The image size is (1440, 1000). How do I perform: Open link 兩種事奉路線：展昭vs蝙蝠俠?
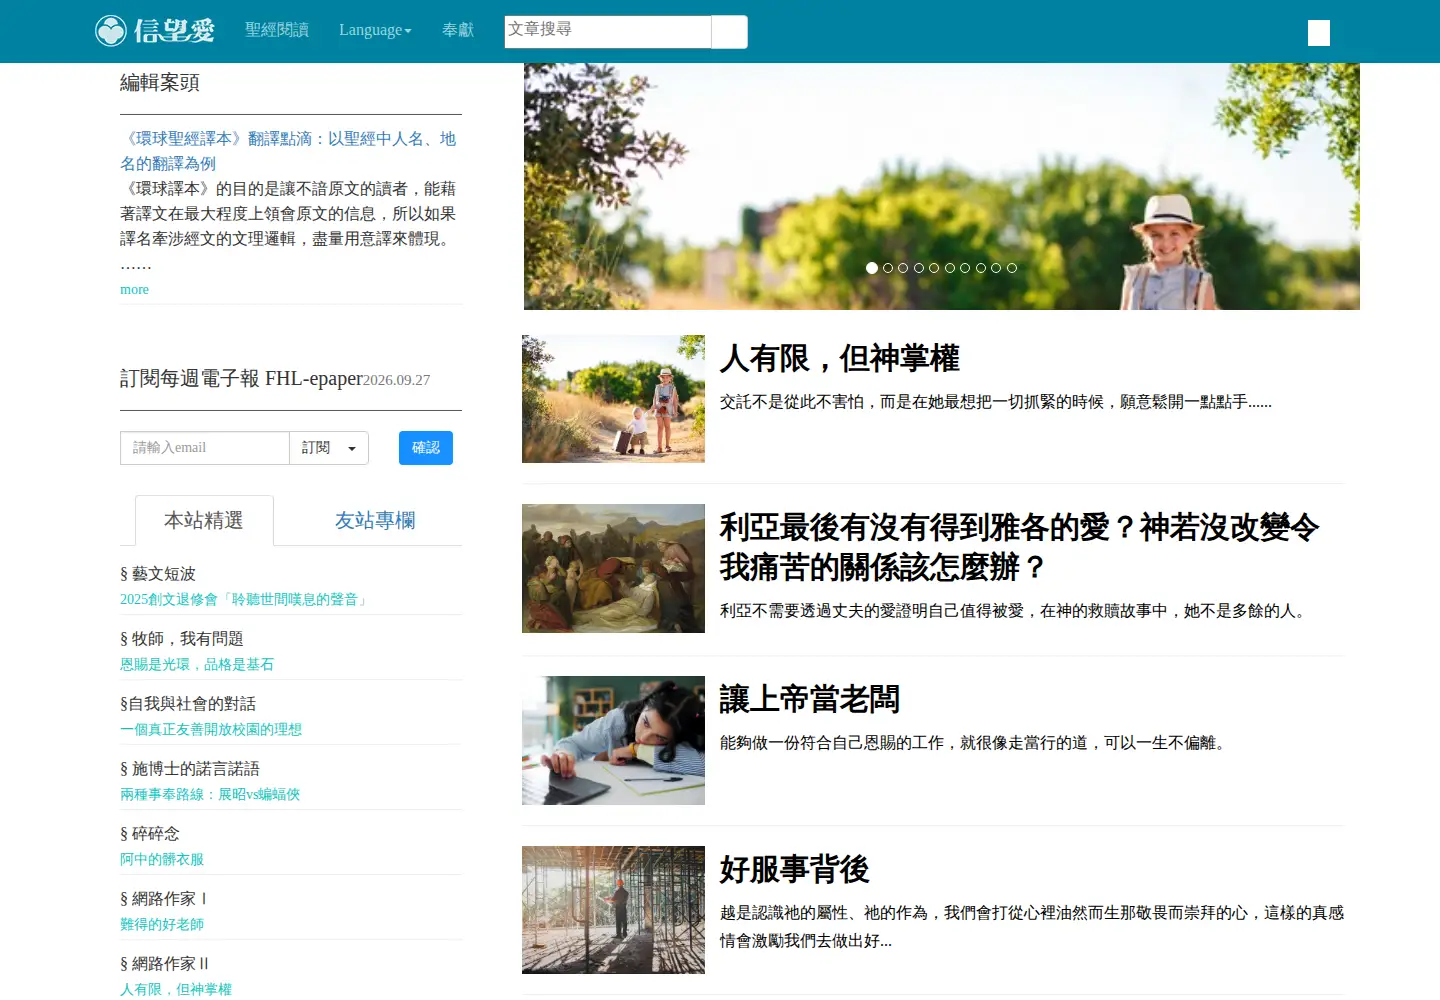[210, 794]
